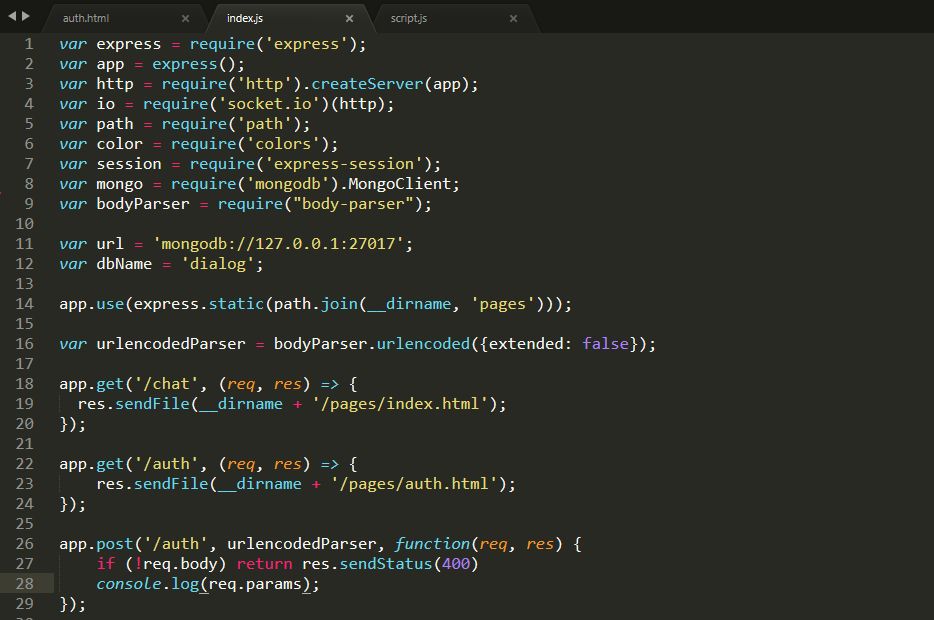Viewport: 934px width, 620px height.
Task: Click 'createServer' on line 3
Action: pyautogui.click(x=367, y=84)
